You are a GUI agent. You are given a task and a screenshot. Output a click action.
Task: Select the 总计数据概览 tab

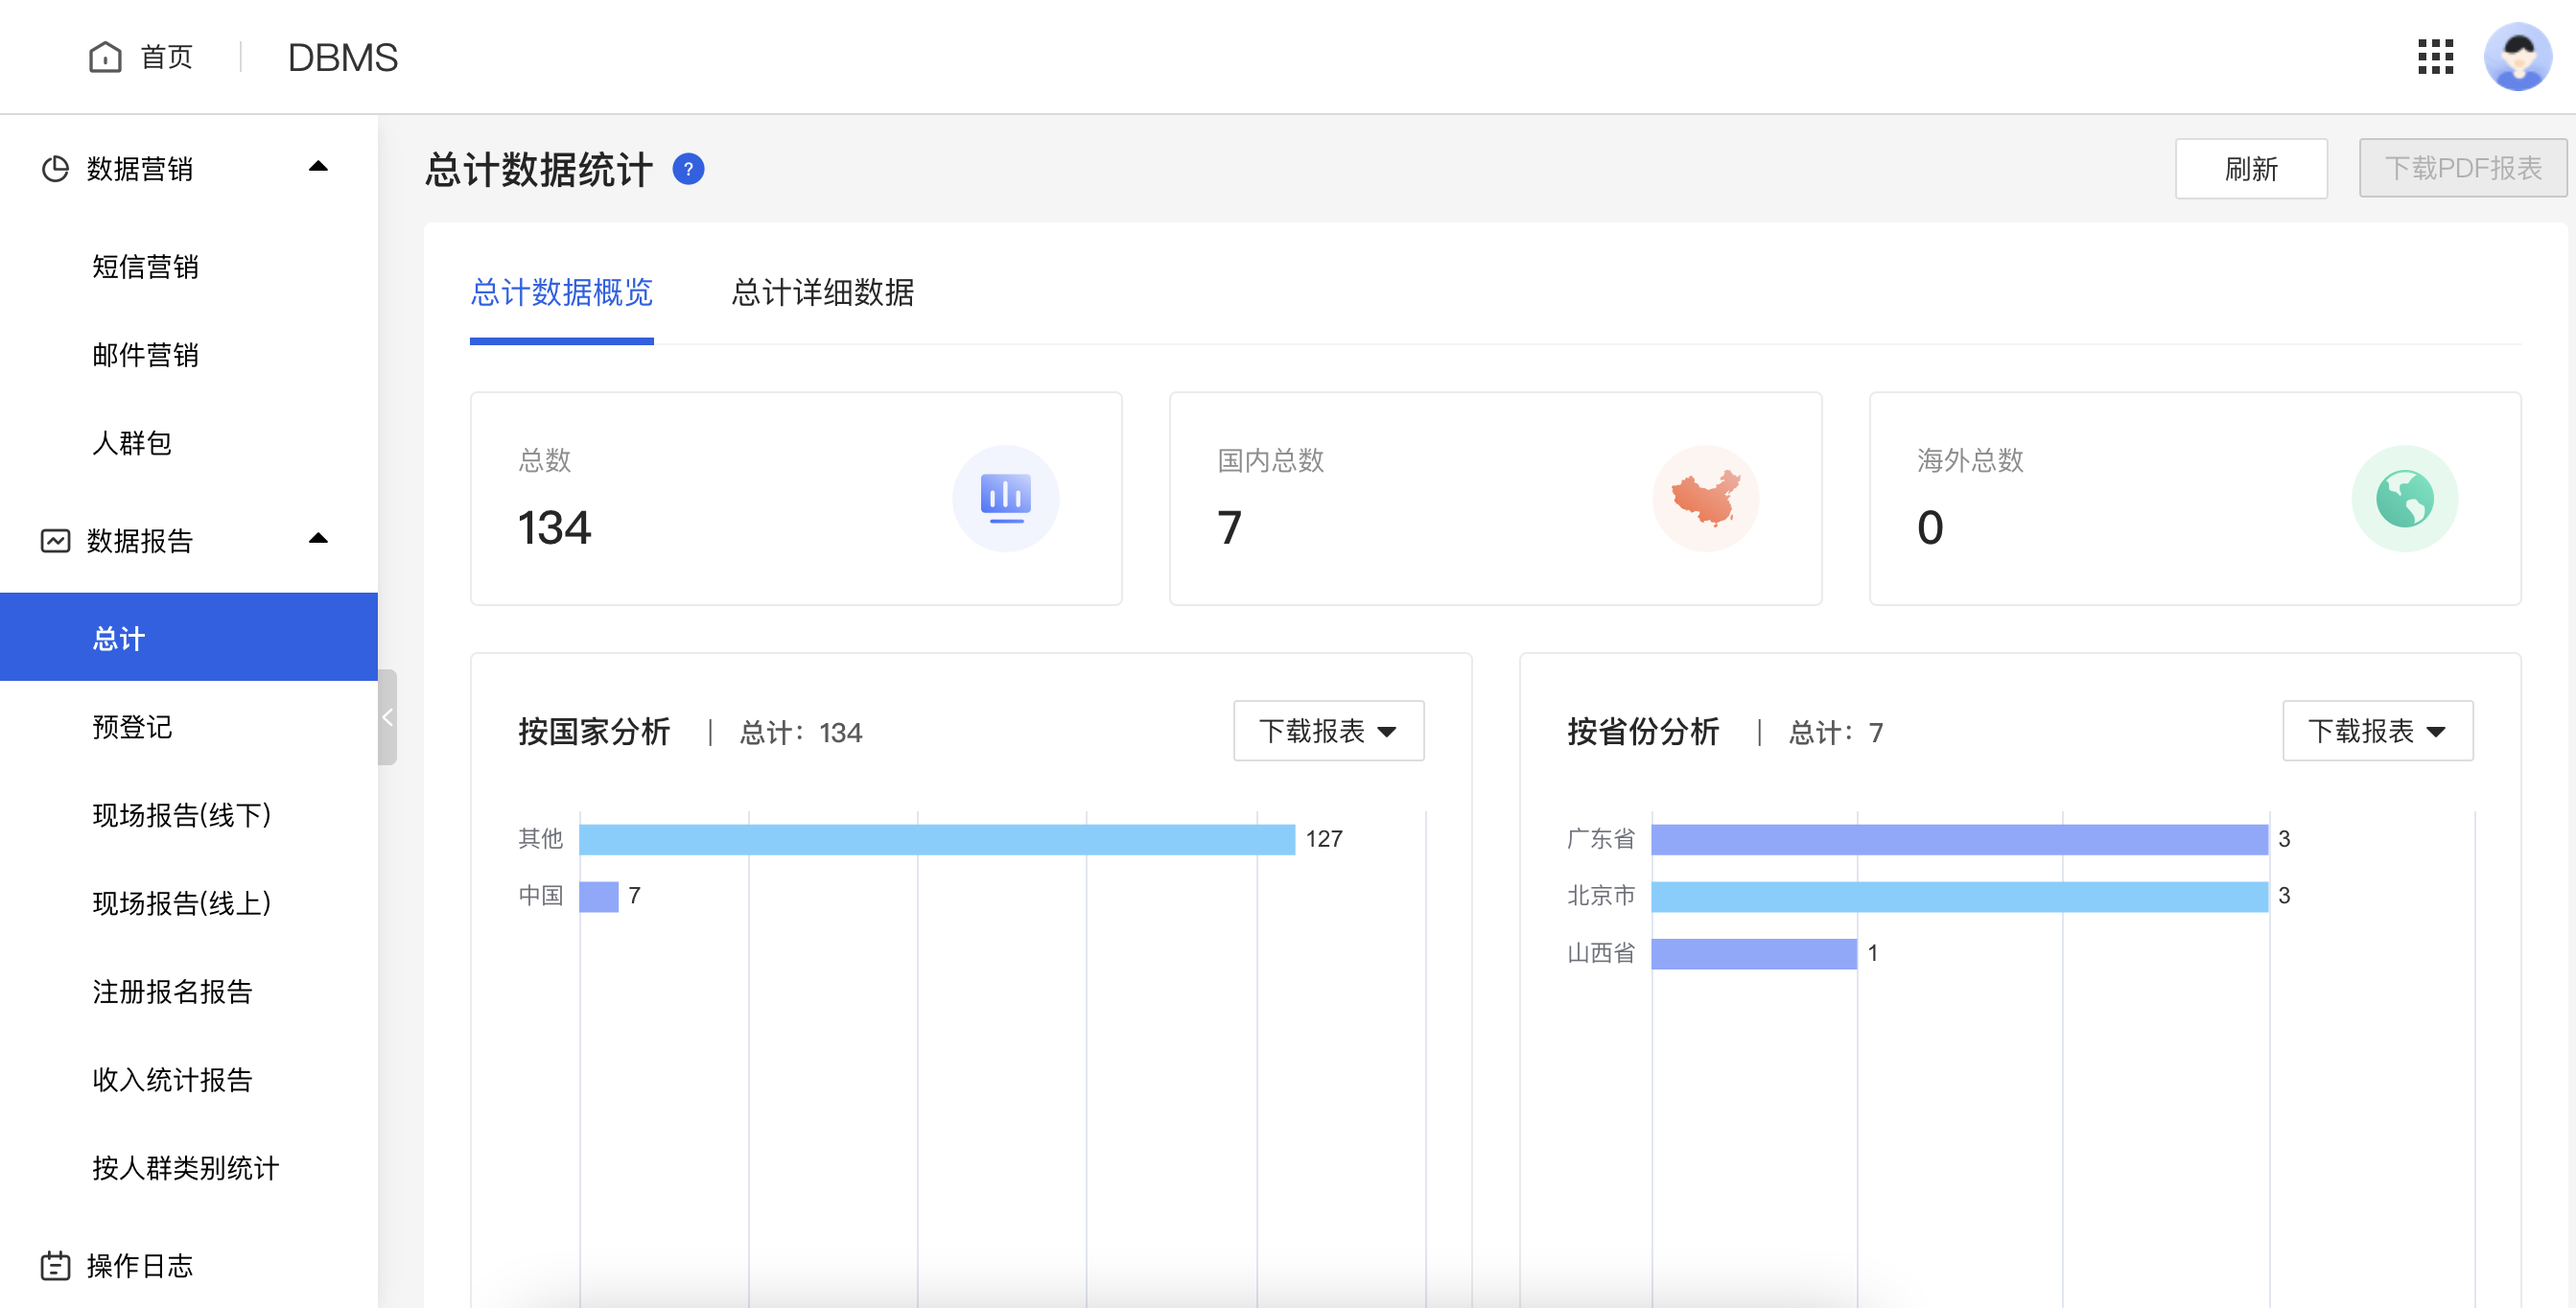point(562,293)
